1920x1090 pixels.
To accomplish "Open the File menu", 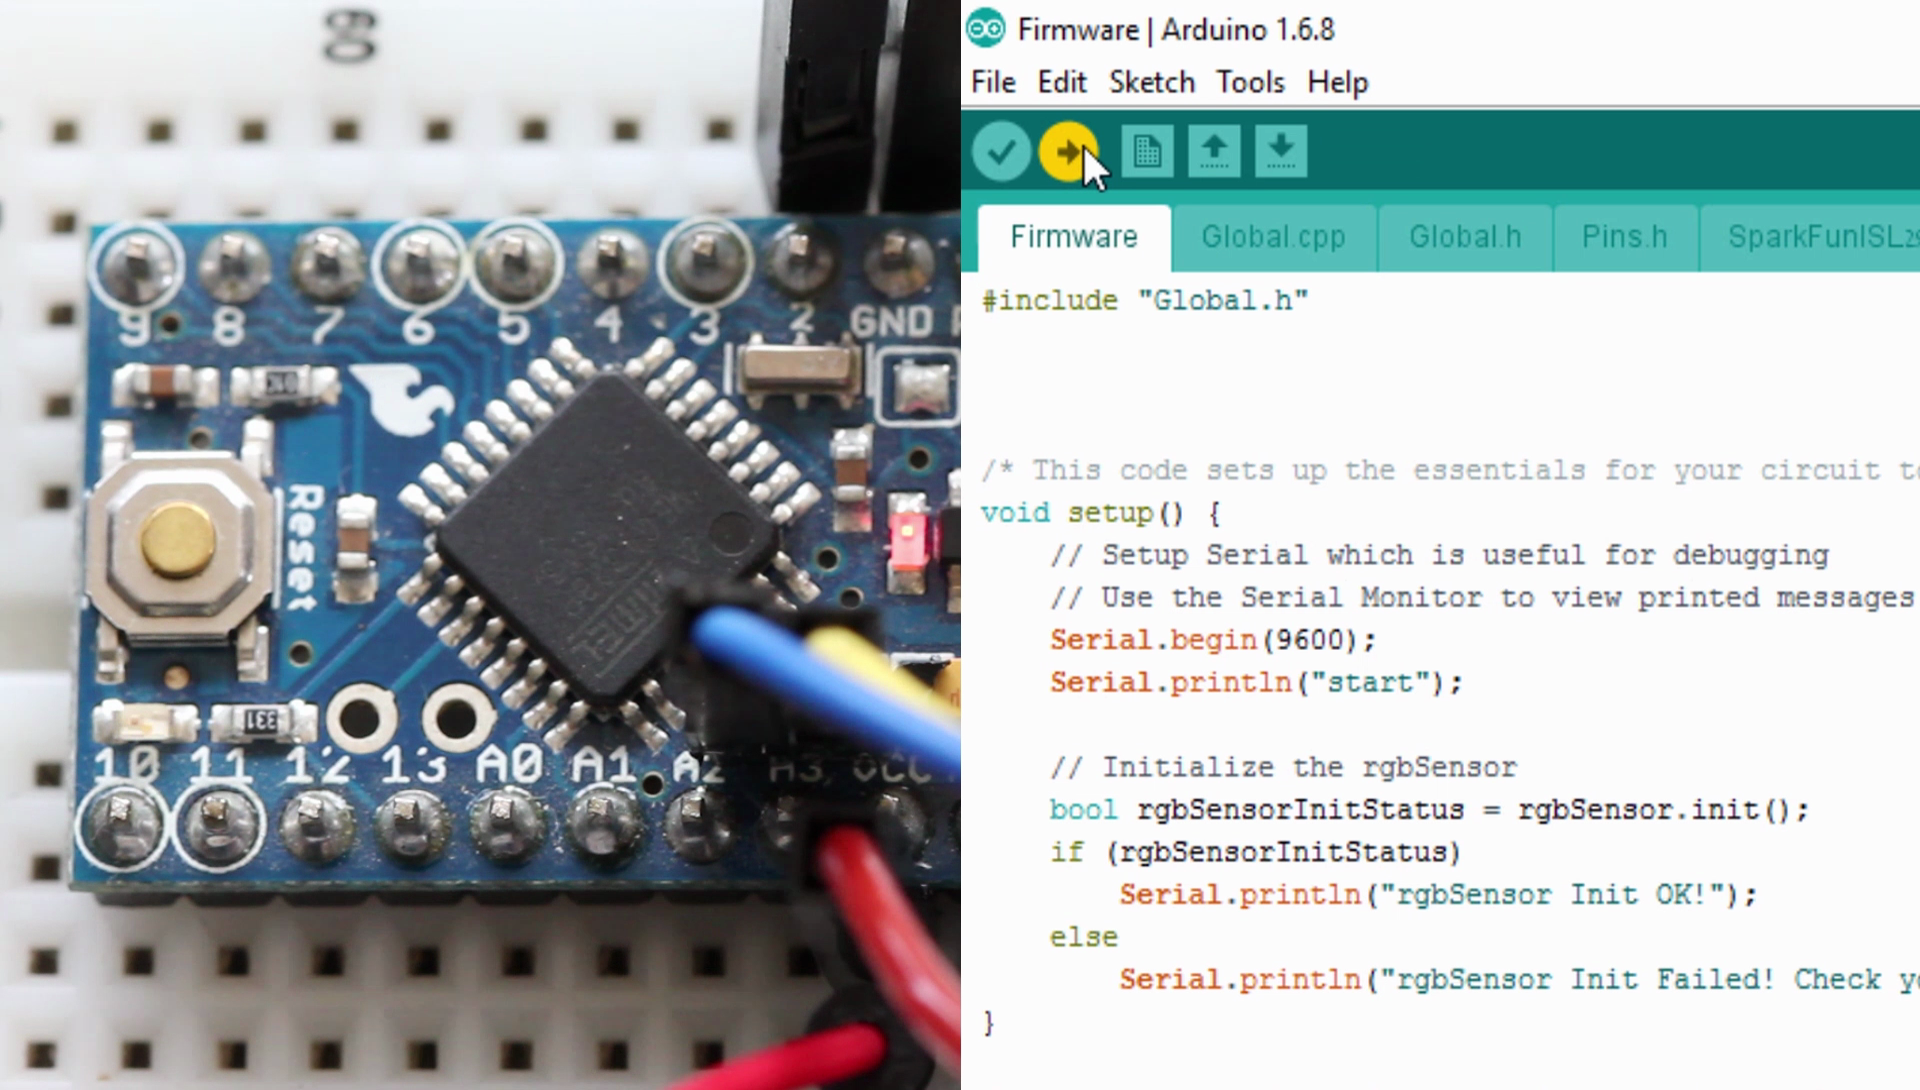I will point(993,82).
